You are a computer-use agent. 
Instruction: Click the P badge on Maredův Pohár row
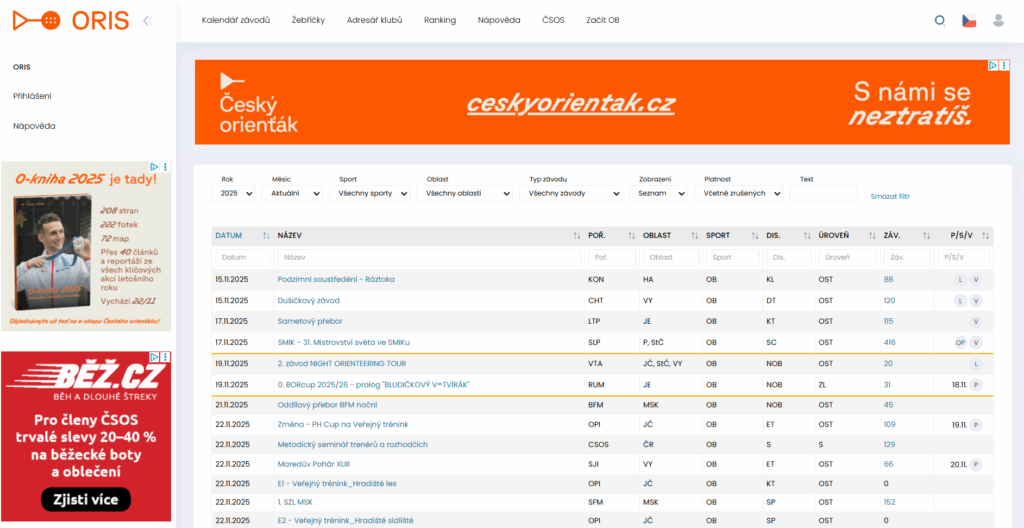pos(976,464)
